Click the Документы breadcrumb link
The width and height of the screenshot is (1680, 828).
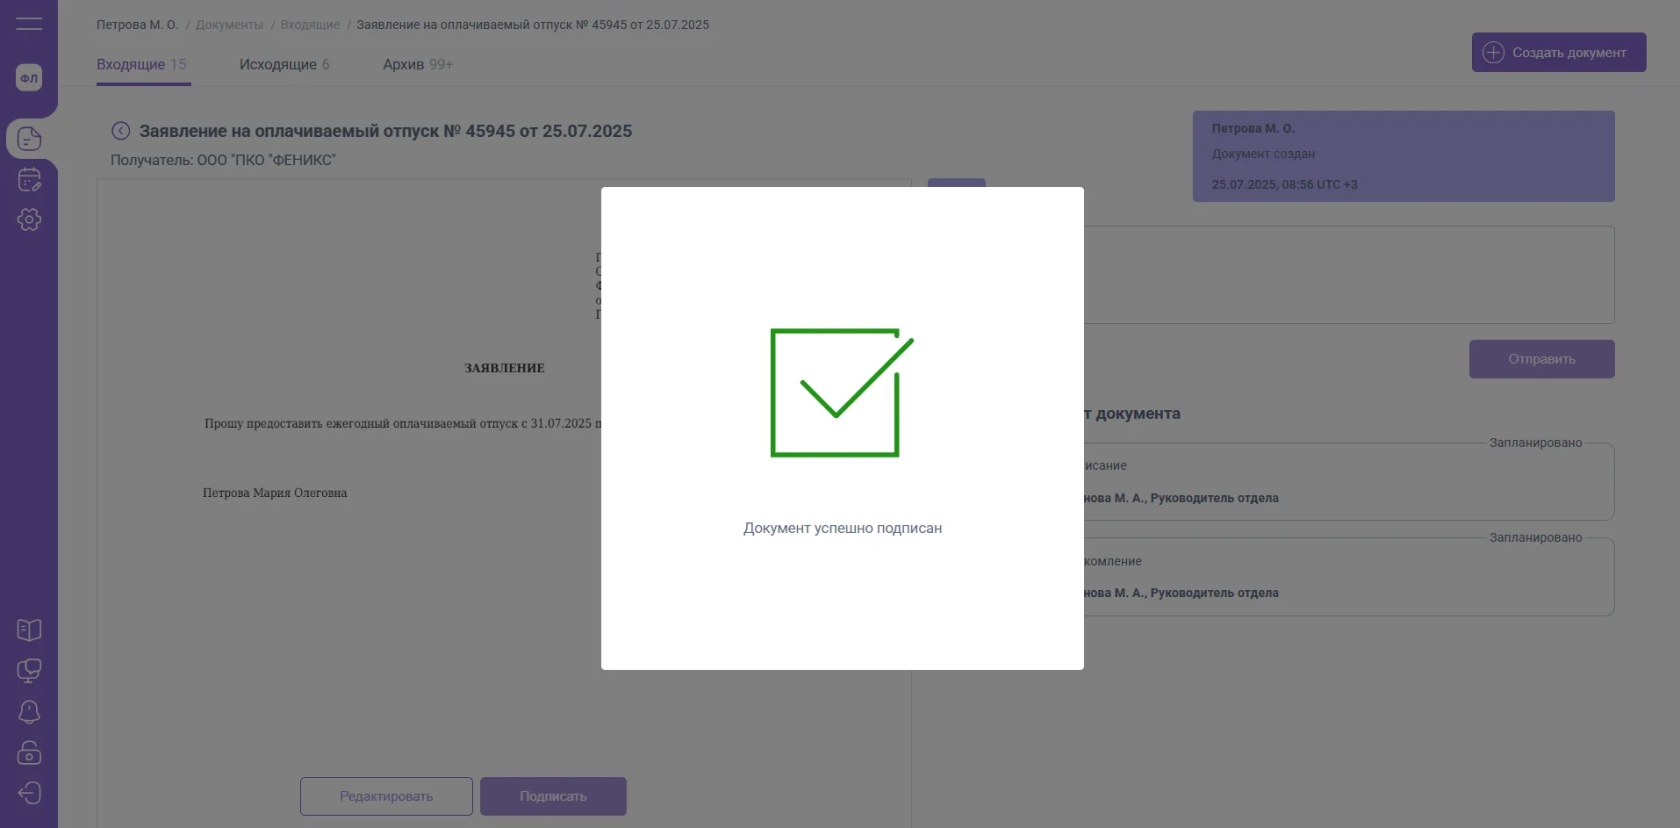(230, 25)
